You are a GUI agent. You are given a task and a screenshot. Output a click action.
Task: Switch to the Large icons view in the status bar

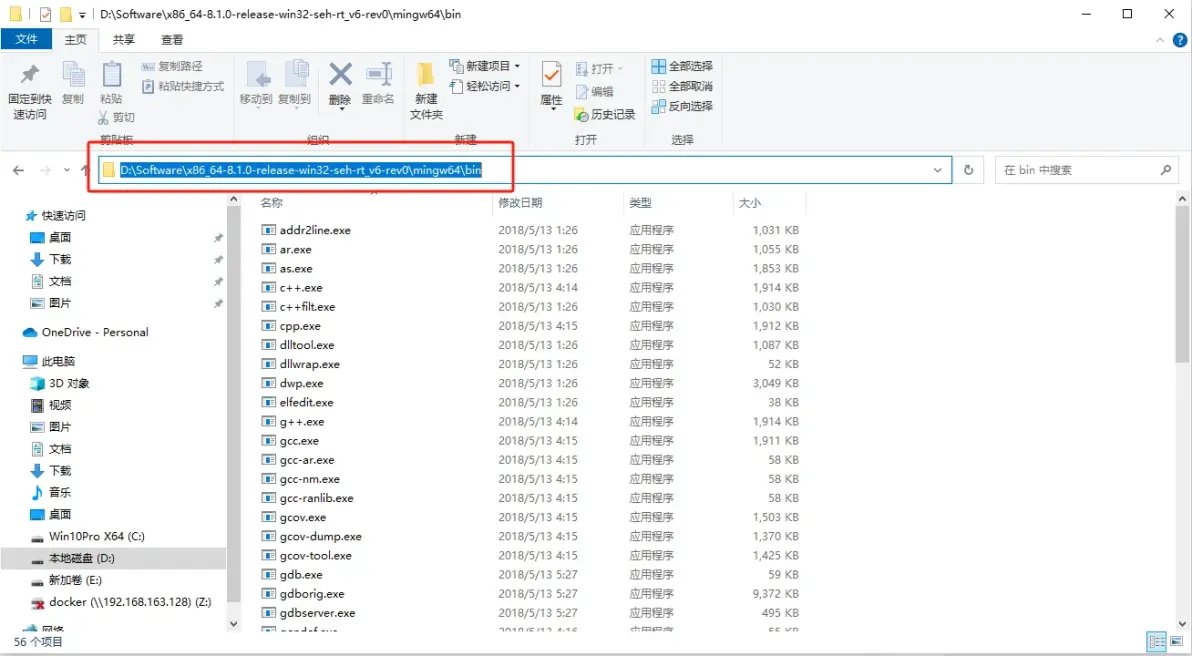pyautogui.click(x=1178, y=642)
